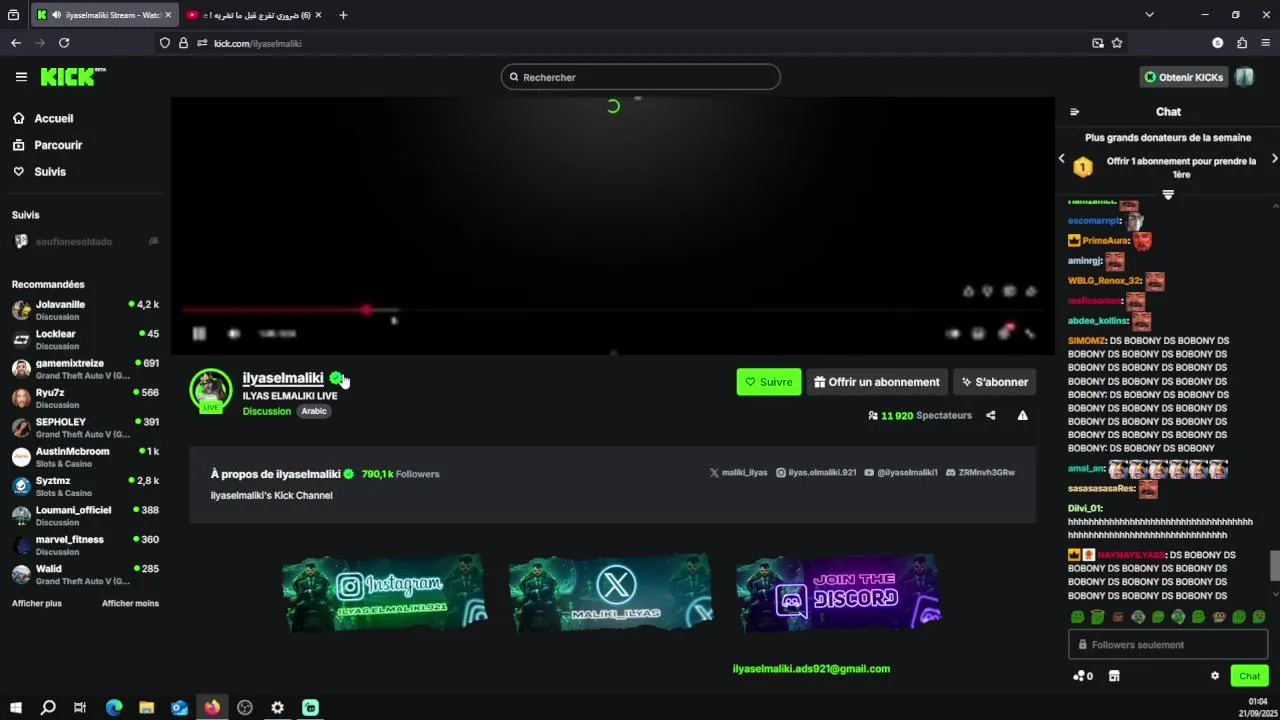Click the chat scrollbar thumb
The width and height of the screenshot is (1280, 720).
(1274, 565)
